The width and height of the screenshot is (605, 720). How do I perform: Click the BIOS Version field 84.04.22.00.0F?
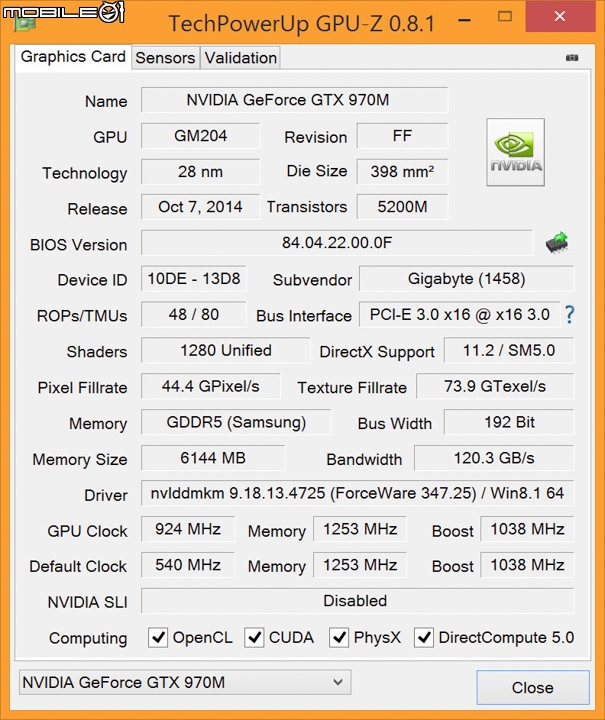click(x=337, y=242)
